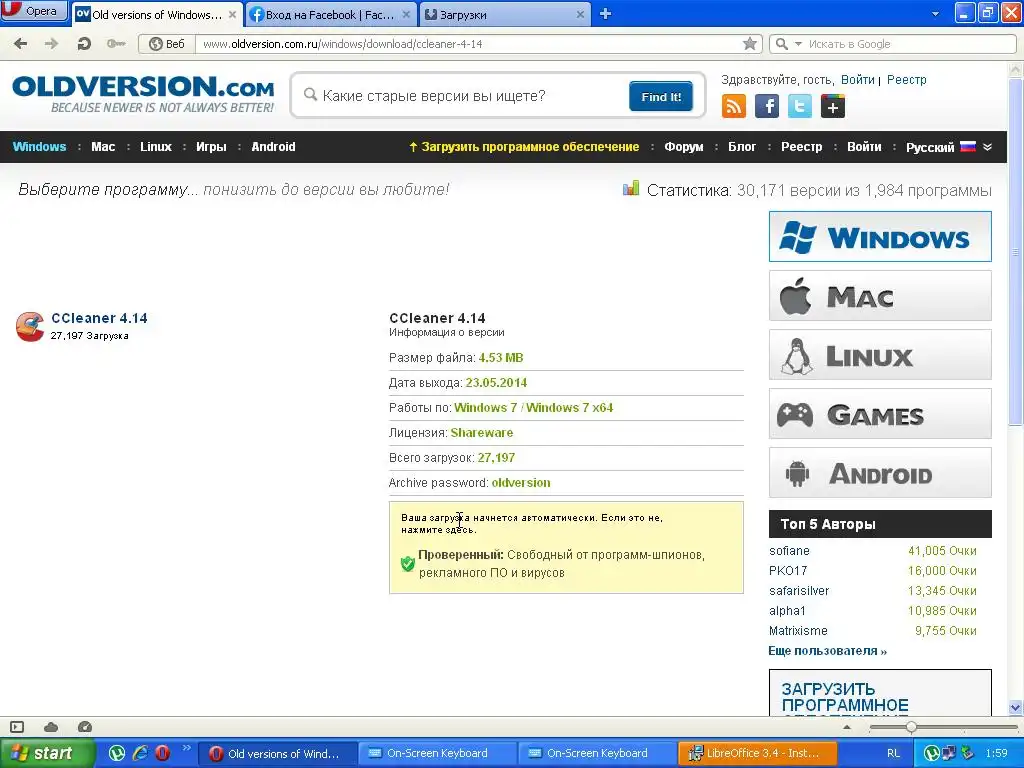
Task: Click the Реестр link near the greeting
Action: coord(906,80)
